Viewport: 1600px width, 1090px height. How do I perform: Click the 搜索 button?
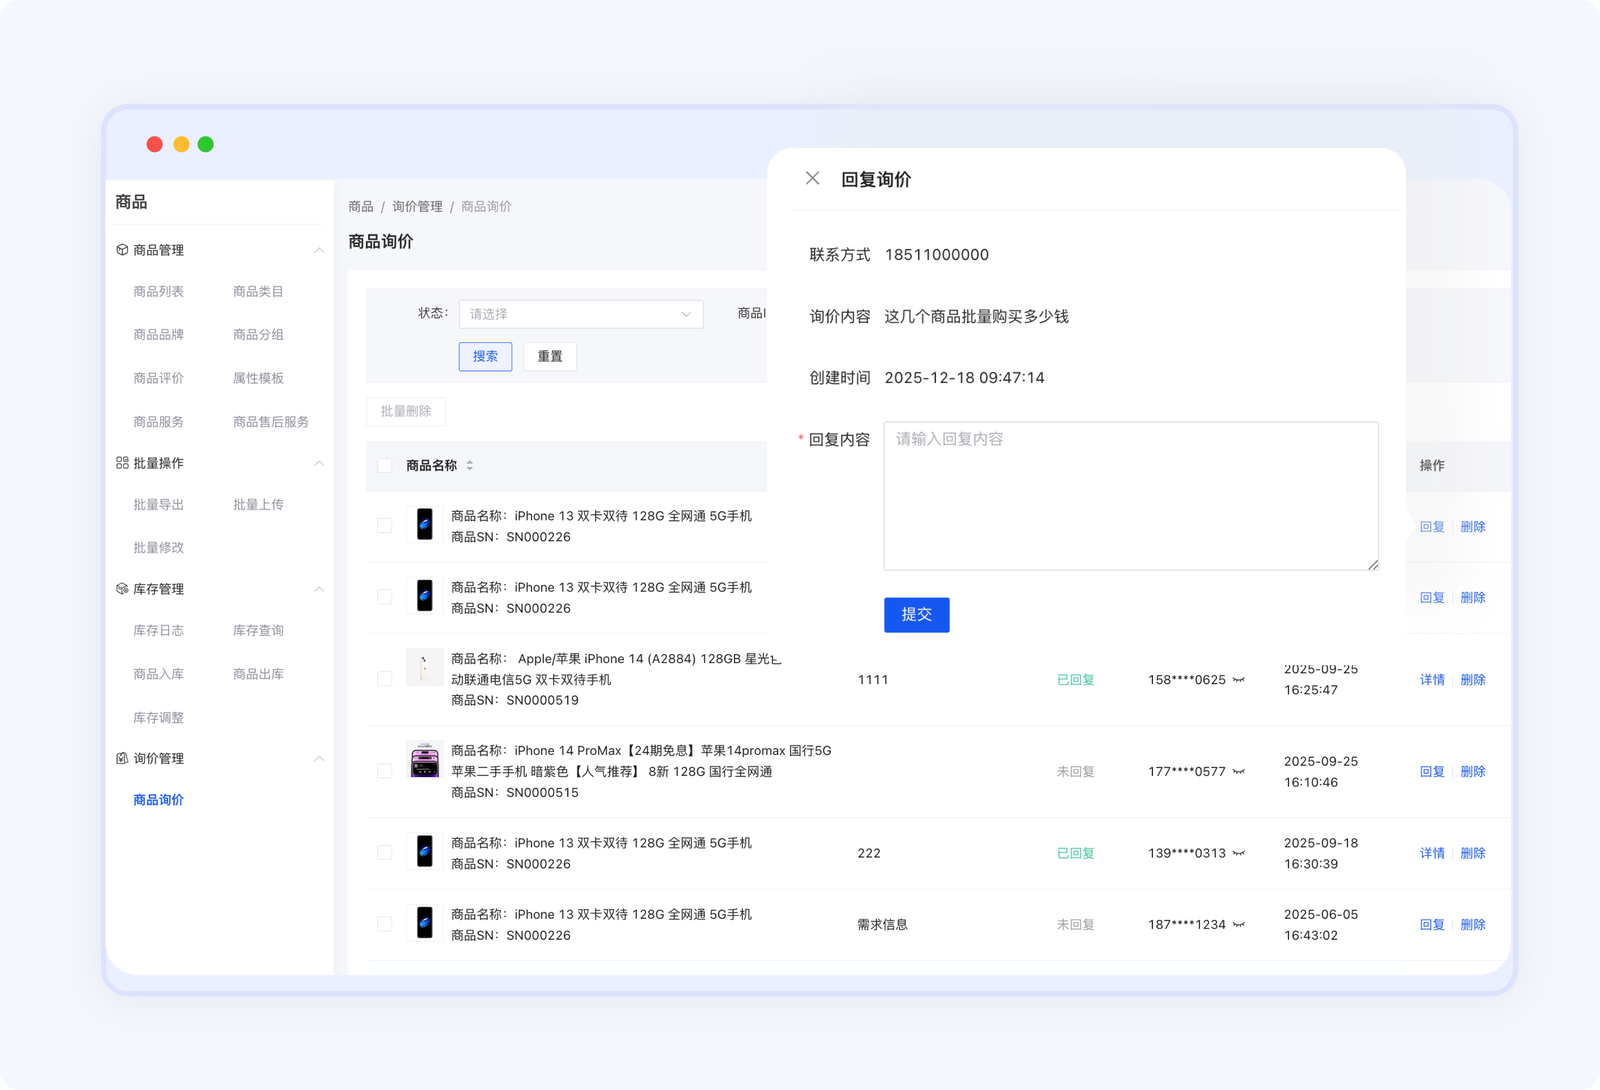click(x=485, y=357)
